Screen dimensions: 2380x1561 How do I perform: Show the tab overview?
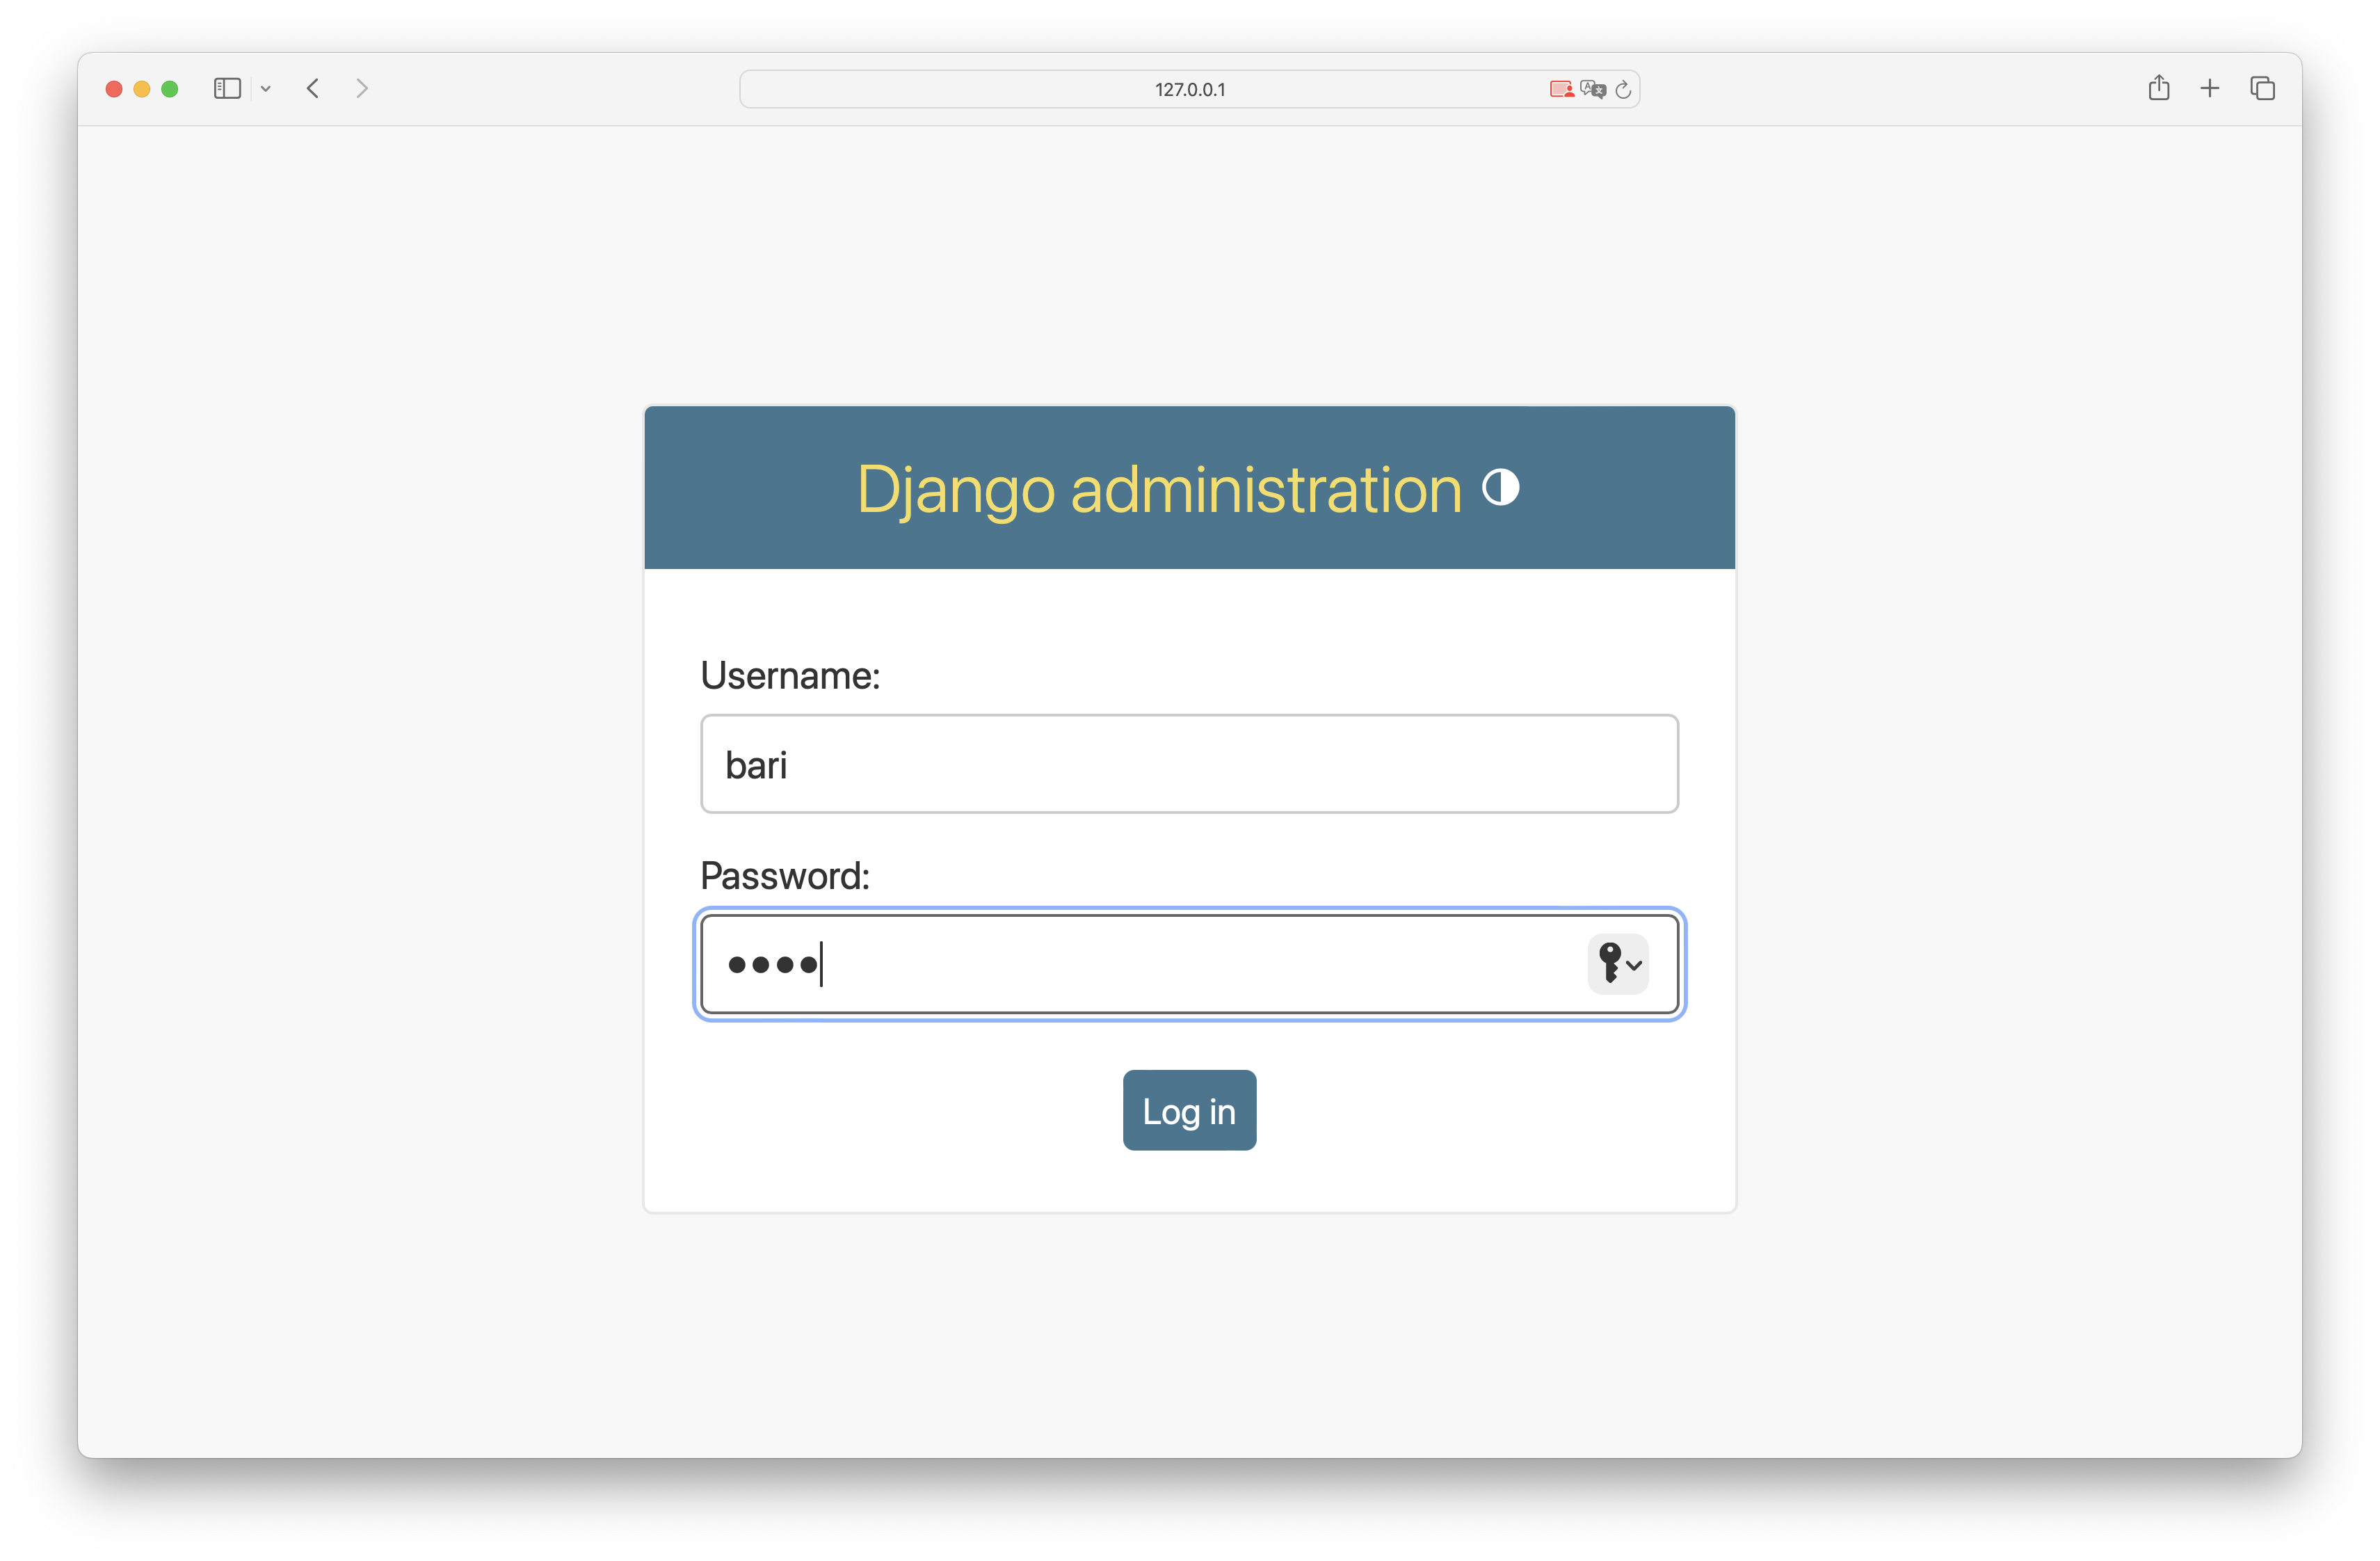(x=2262, y=89)
